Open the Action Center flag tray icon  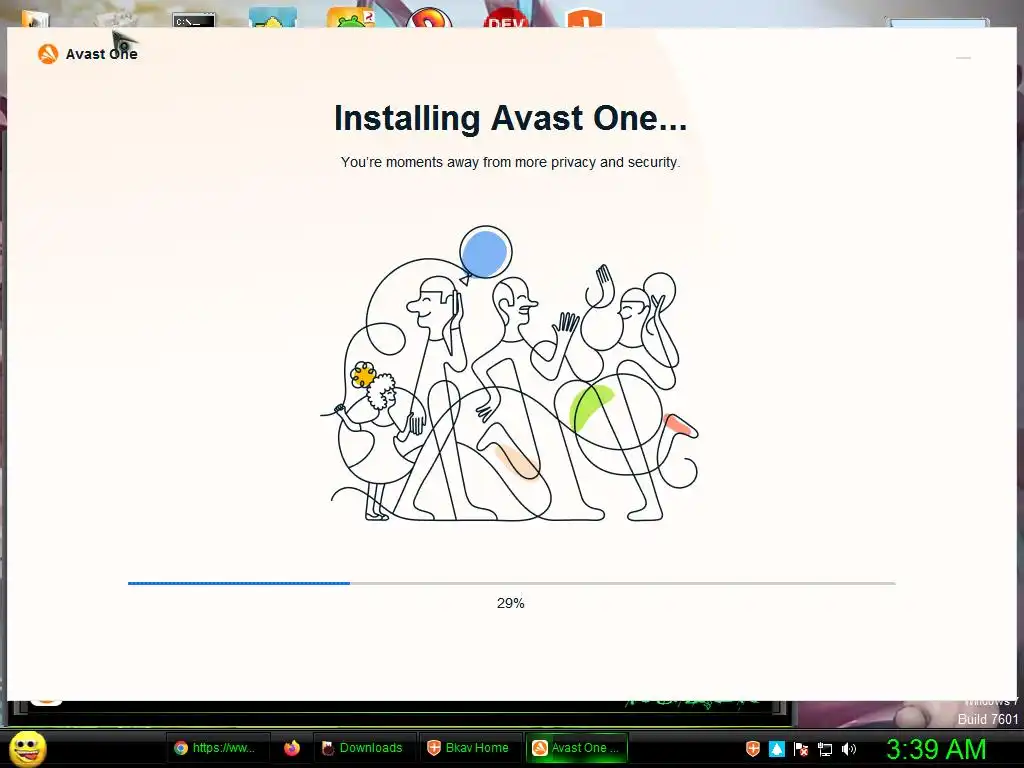point(801,748)
